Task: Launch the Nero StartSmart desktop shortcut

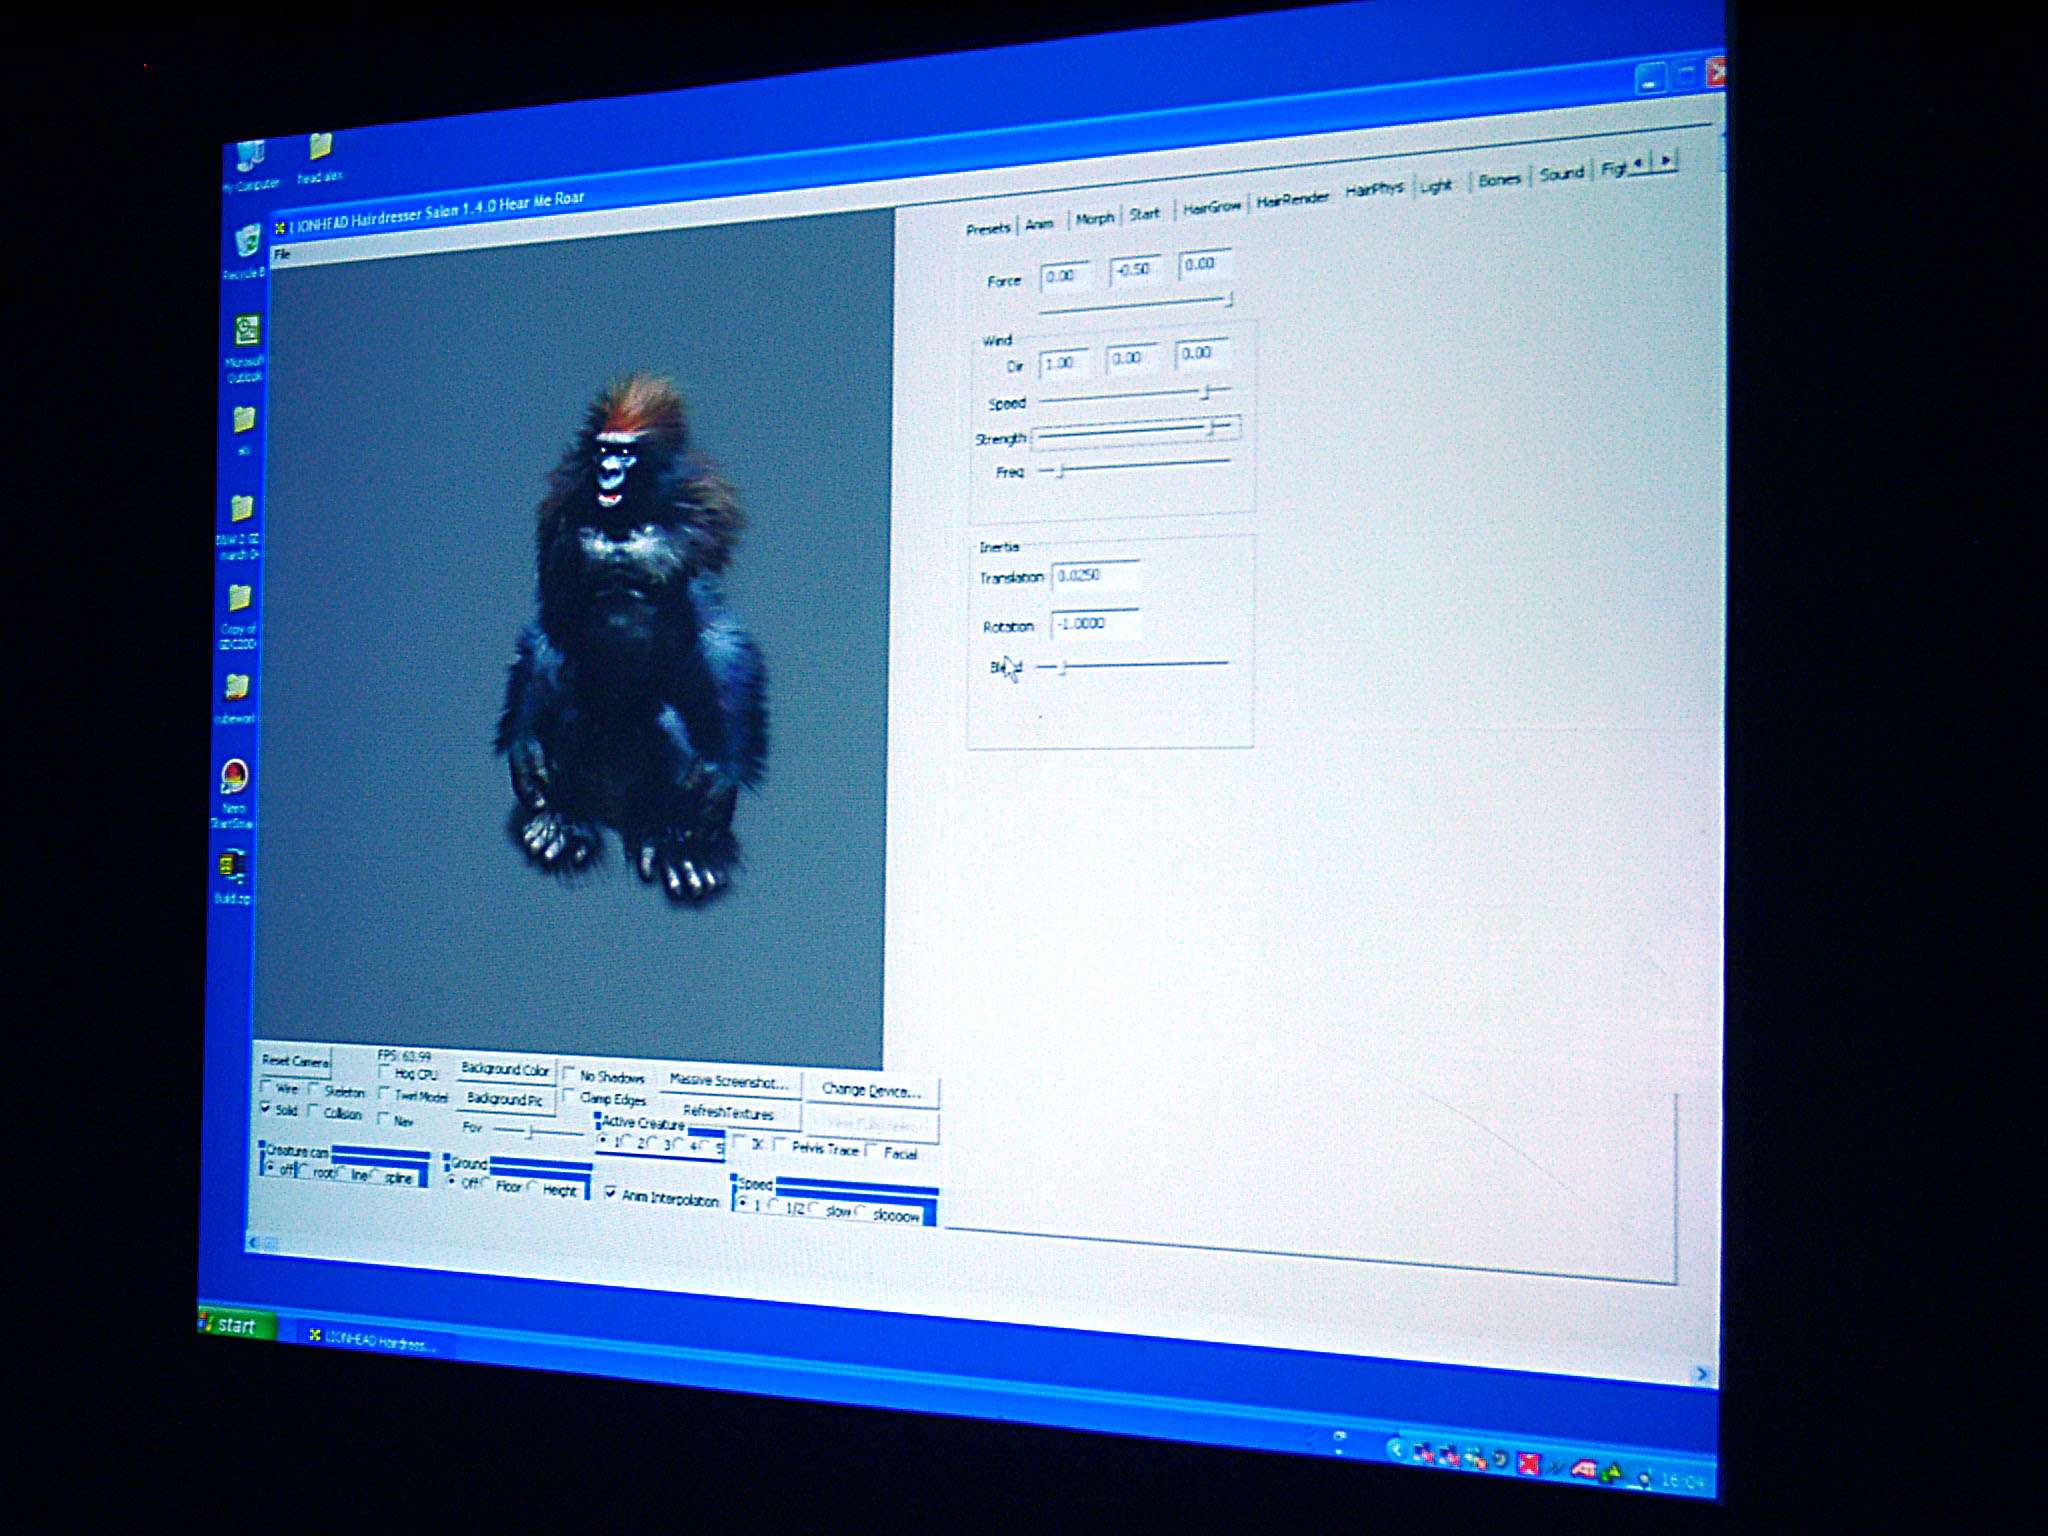Action: [234, 778]
